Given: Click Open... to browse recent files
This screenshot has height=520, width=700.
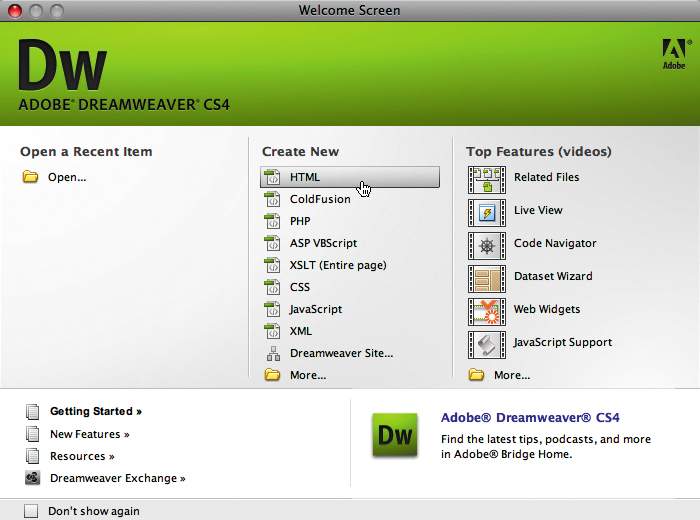Looking at the screenshot, I should pyautogui.click(x=67, y=177).
